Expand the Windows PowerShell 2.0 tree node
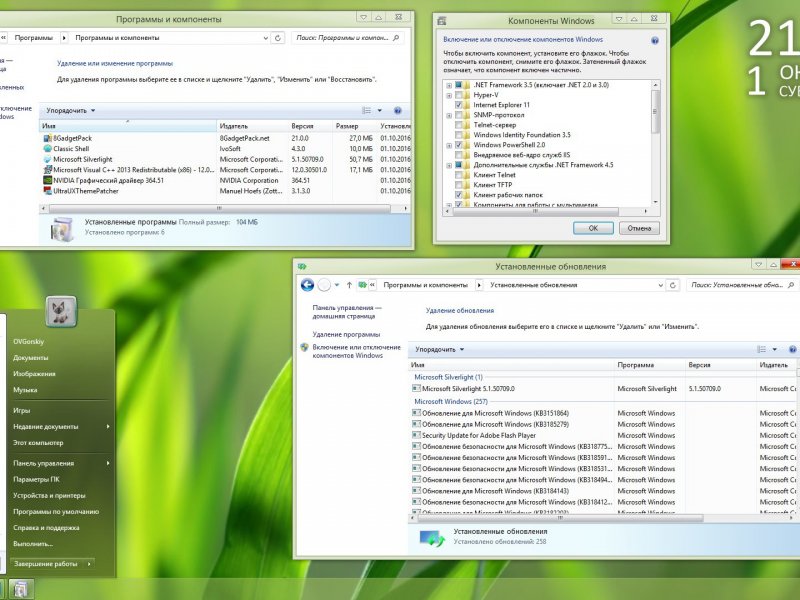Viewport: 800px width, 600px height. (449, 145)
